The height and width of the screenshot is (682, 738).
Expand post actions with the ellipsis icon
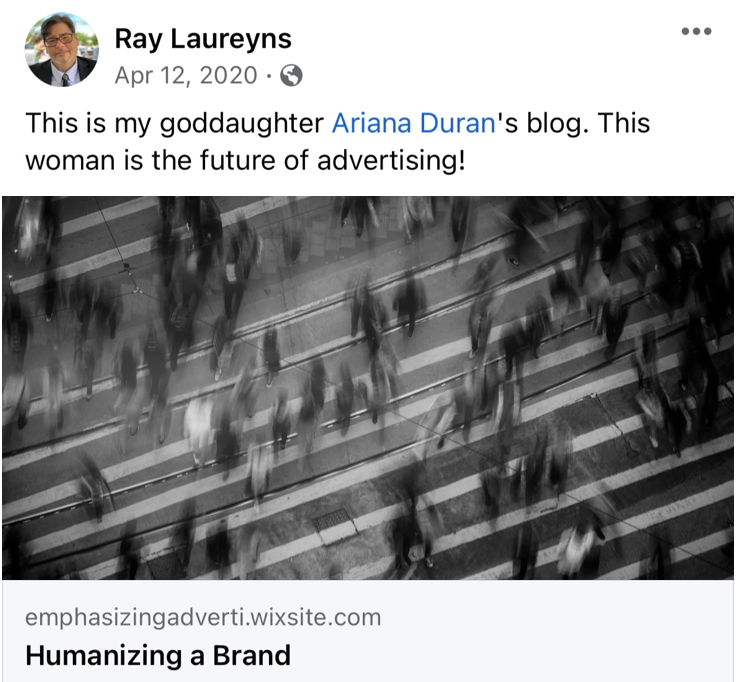(x=696, y=32)
